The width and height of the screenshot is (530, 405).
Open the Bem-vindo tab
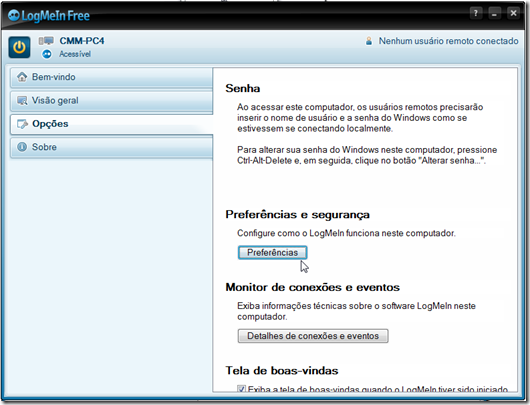112,77
